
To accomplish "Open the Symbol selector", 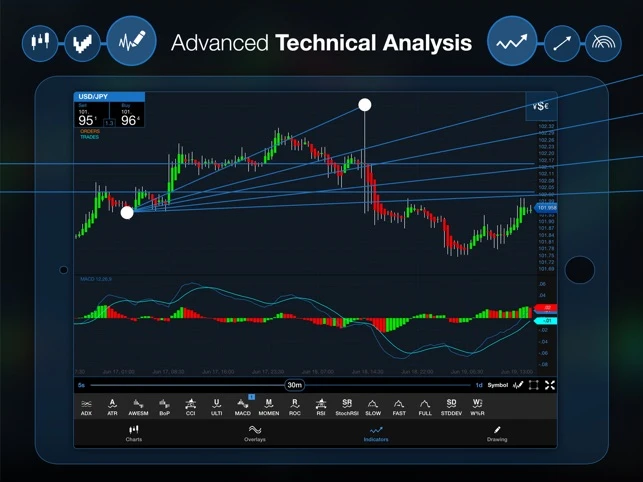I will tap(497, 385).
